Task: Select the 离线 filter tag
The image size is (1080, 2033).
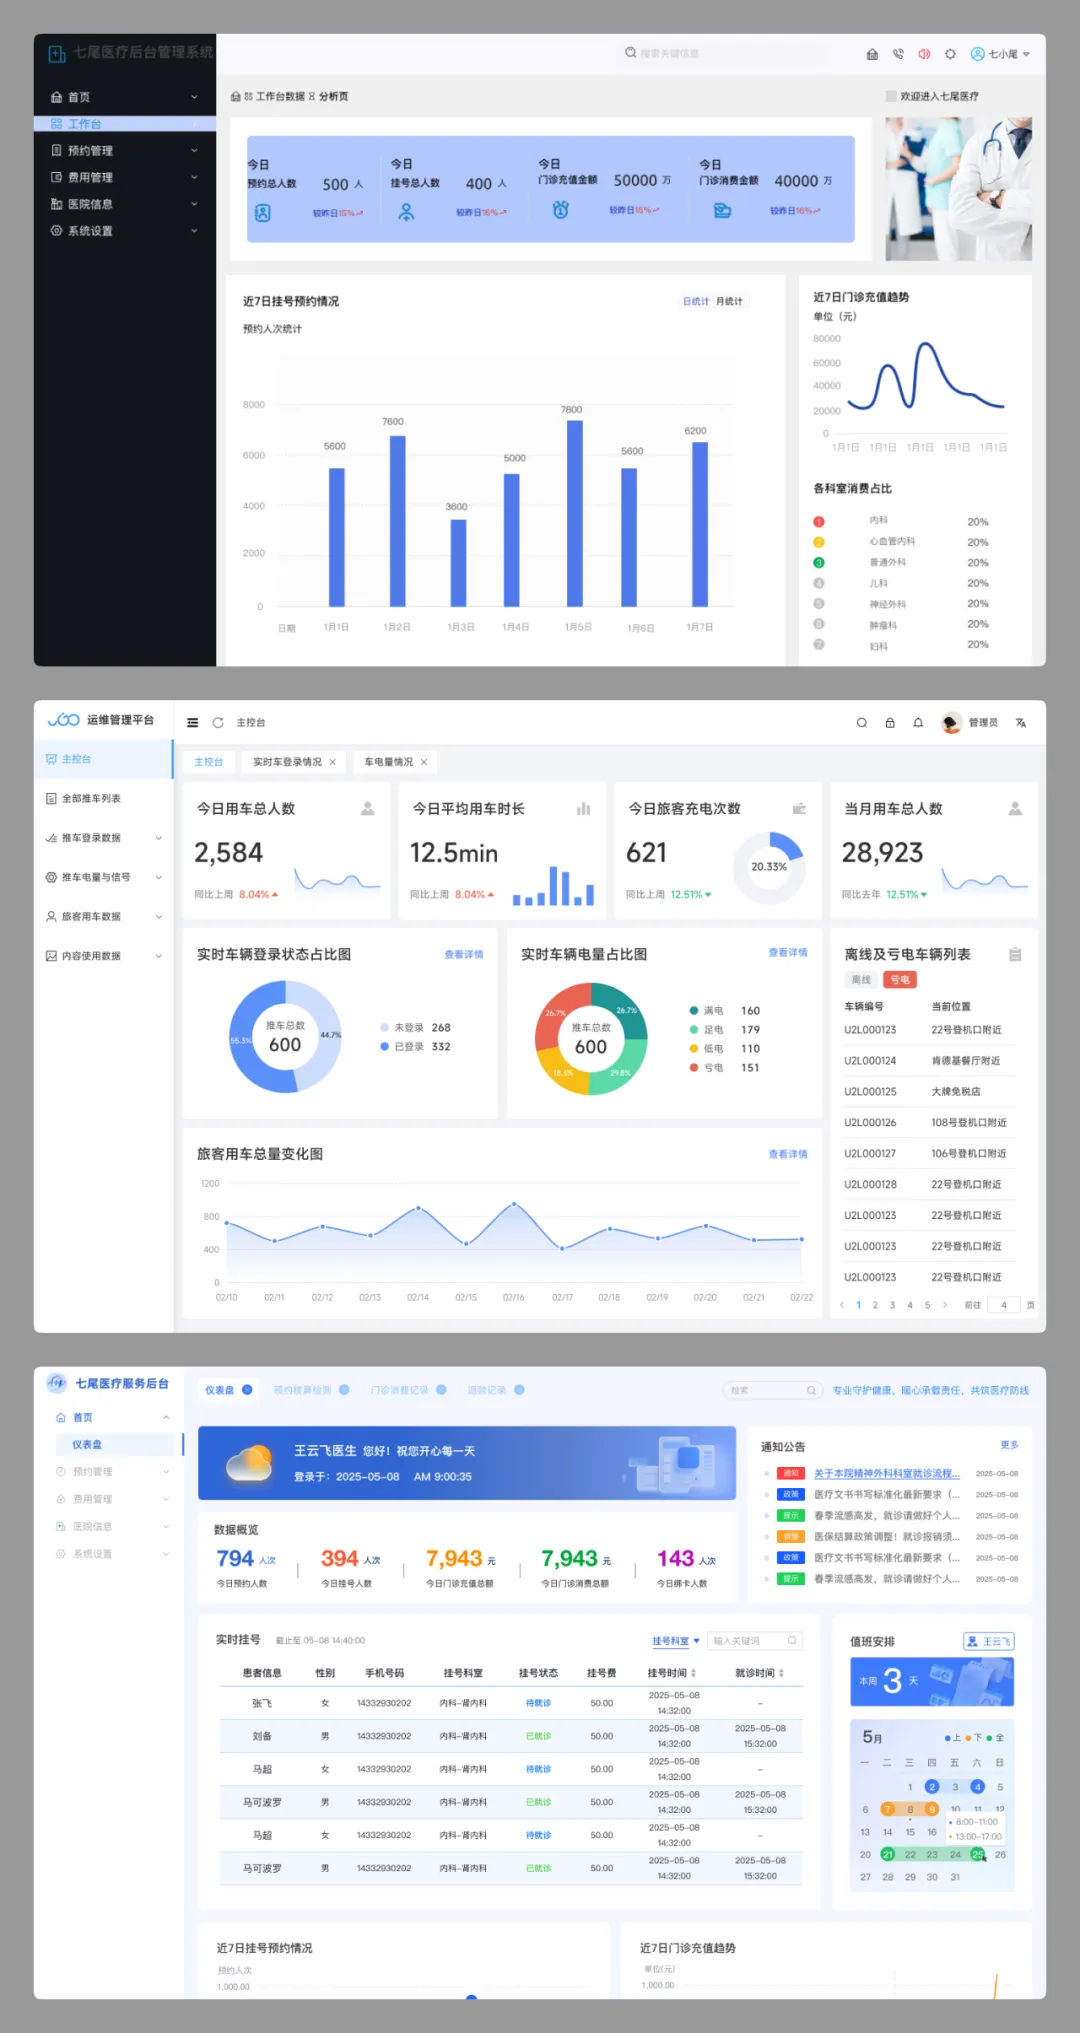Action: [861, 980]
